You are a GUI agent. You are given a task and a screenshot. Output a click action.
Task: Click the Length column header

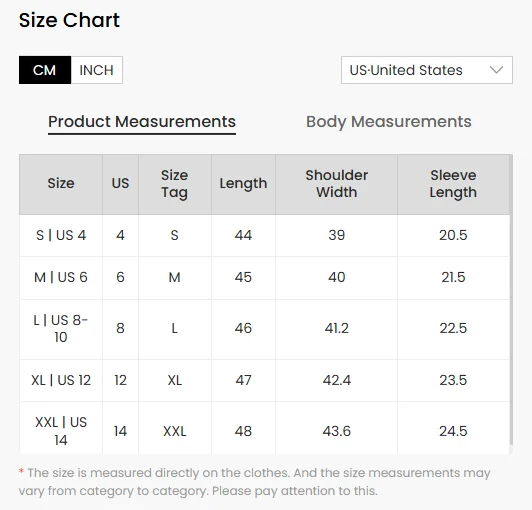pyautogui.click(x=243, y=184)
